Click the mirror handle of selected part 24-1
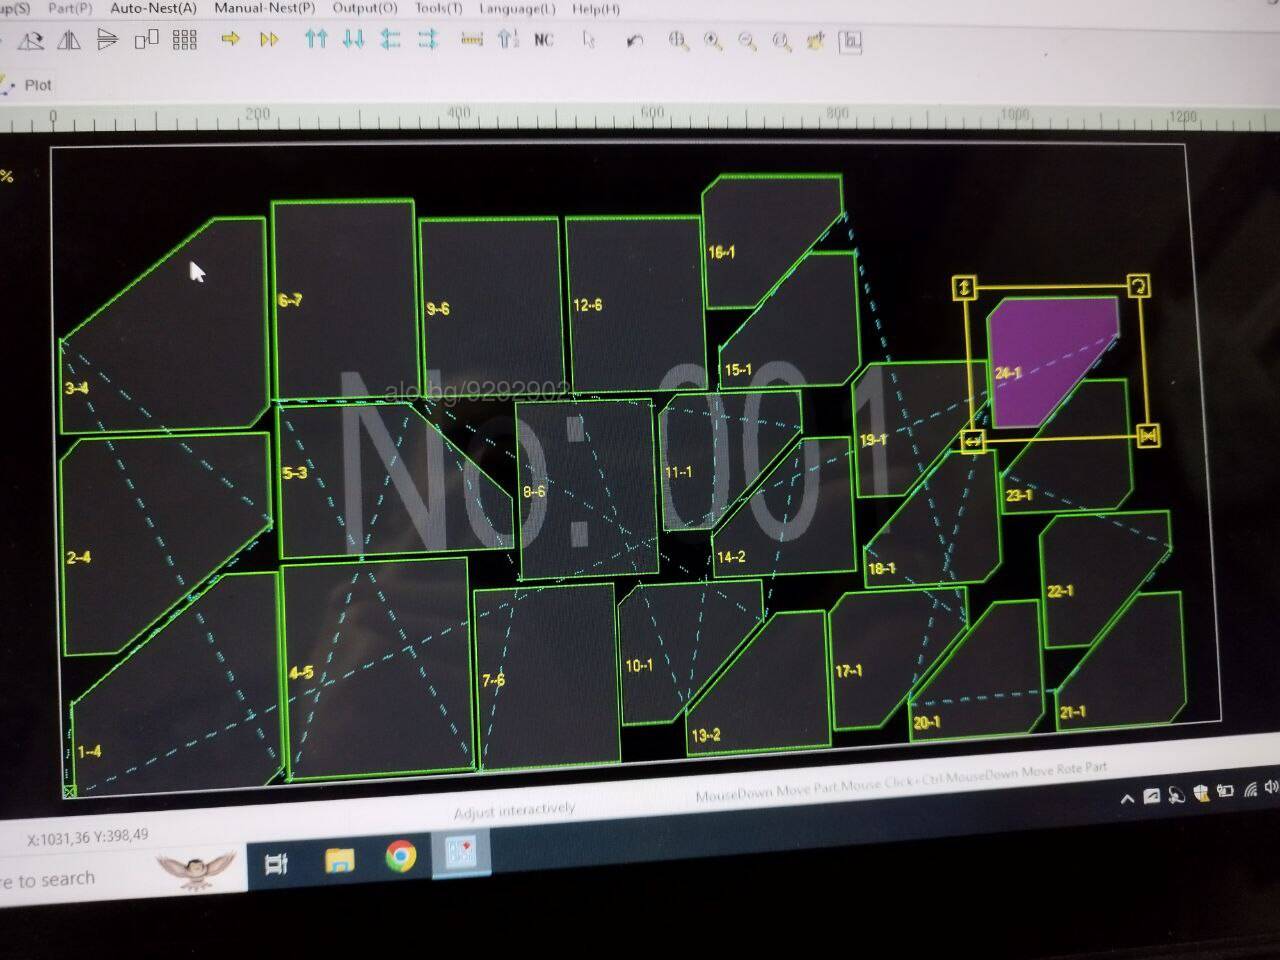Viewport: 1280px width, 960px height. coord(1148,436)
